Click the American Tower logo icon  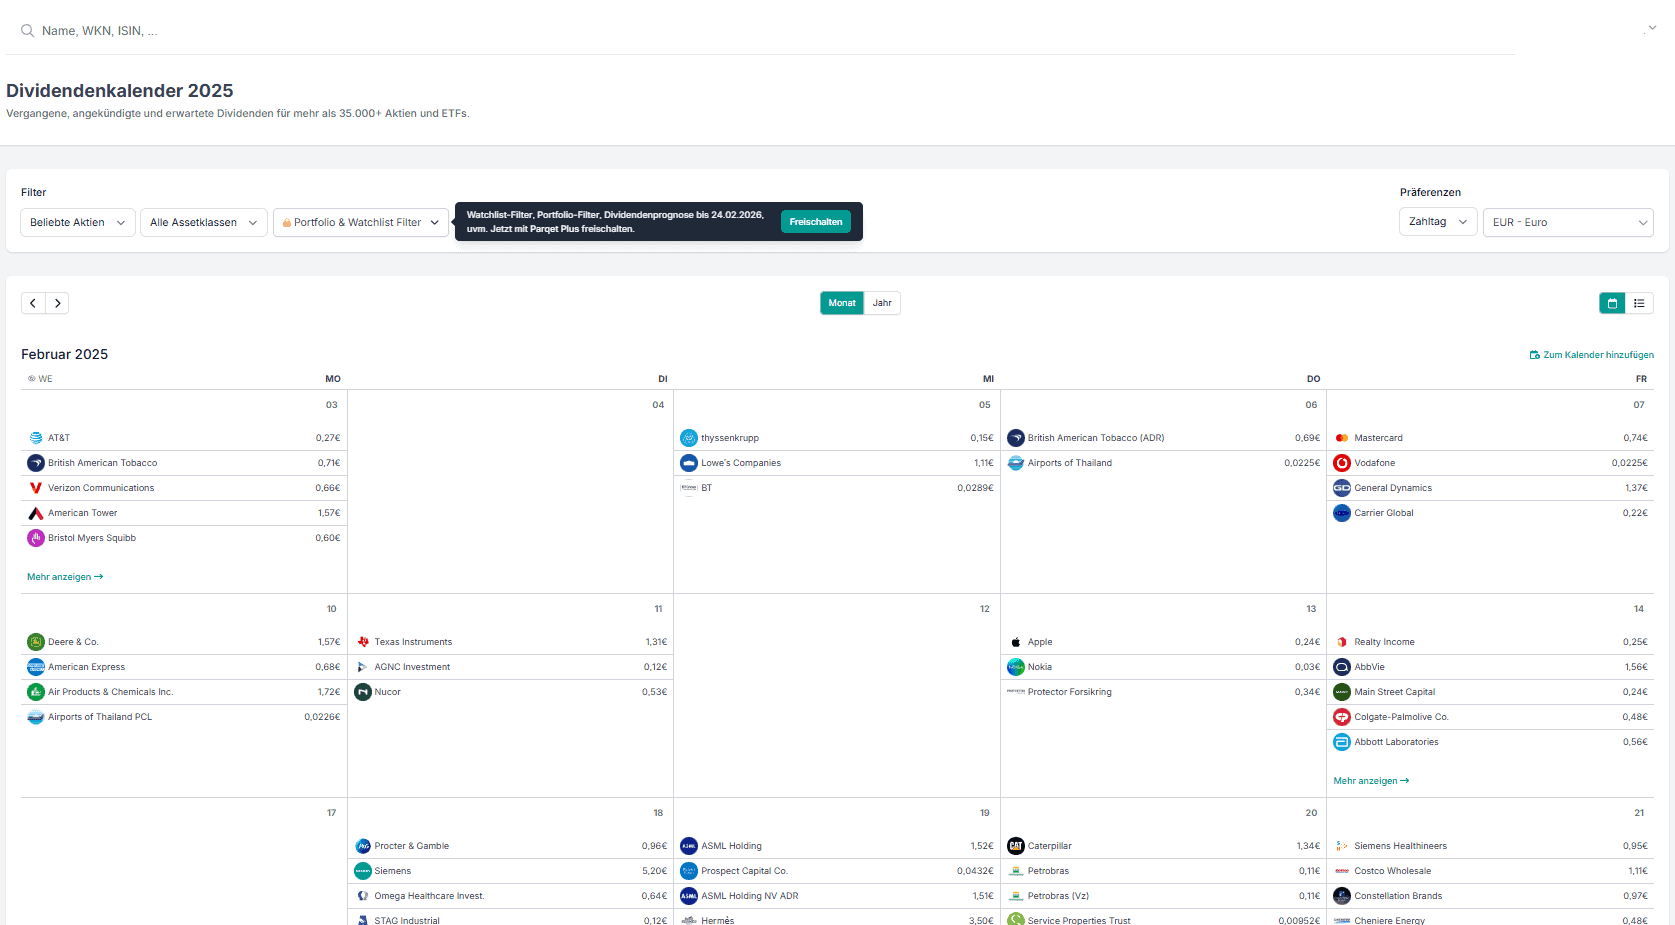pyautogui.click(x=36, y=513)
